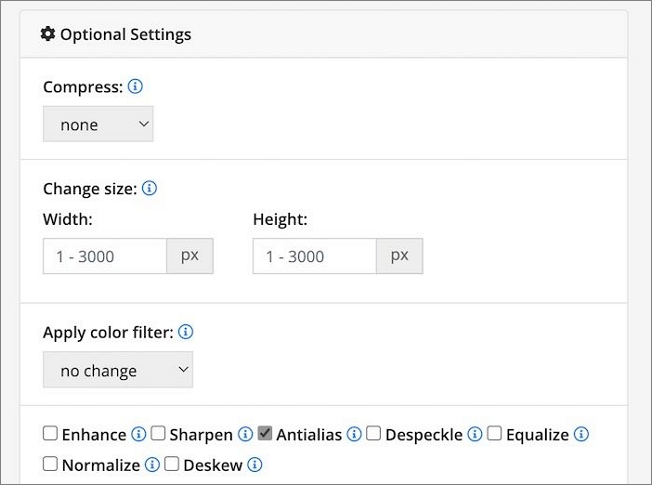The width and height of the screenshot is (652, 485).
Task: Focus the Height input field
Action: click(x=315, y=256)
